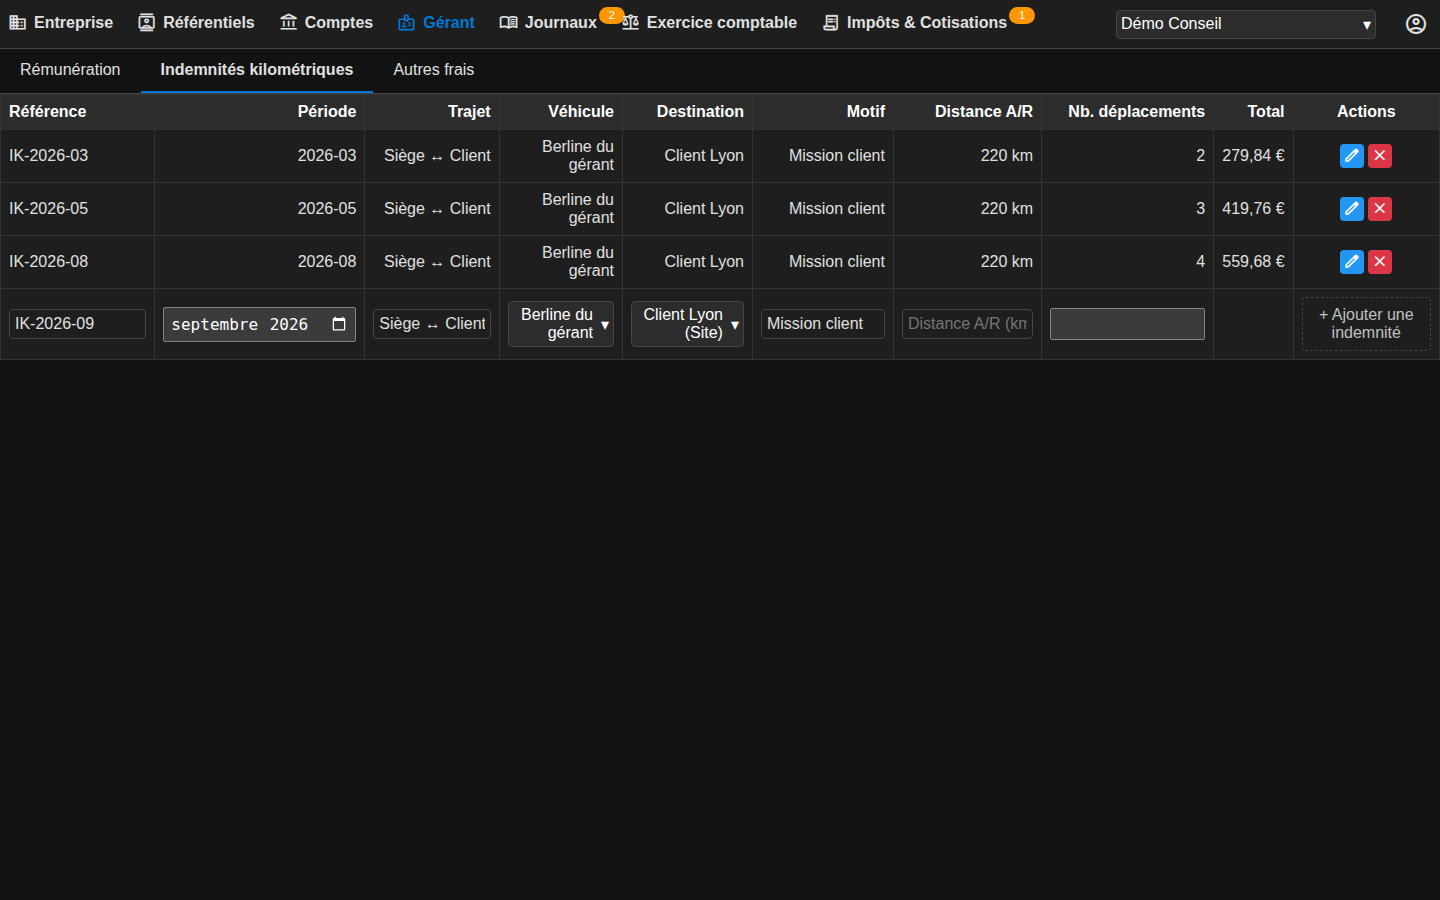The width and height of the screenshot is (1440, 900).
Task: Edit indemnity IK-2026-05 with pencil icon
Action: point(1351,209)
